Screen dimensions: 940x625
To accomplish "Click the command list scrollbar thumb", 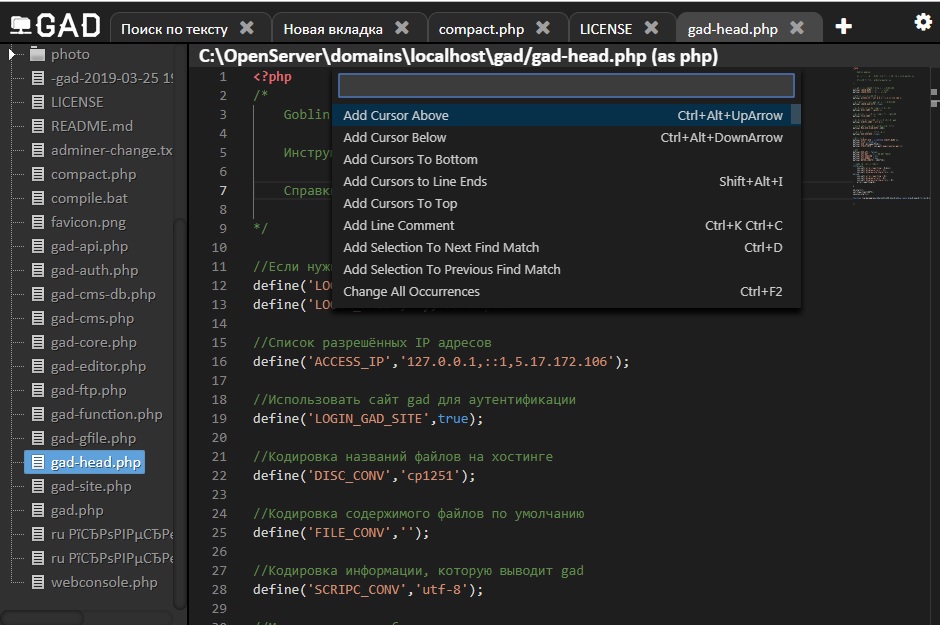I will click(796, 114).
